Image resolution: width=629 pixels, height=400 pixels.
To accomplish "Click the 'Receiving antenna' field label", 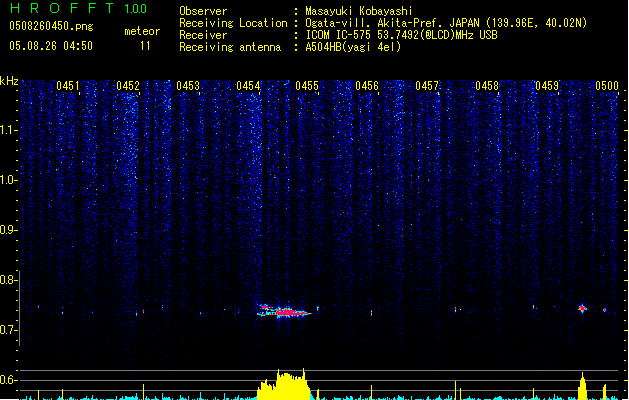I will click(230, 47).
